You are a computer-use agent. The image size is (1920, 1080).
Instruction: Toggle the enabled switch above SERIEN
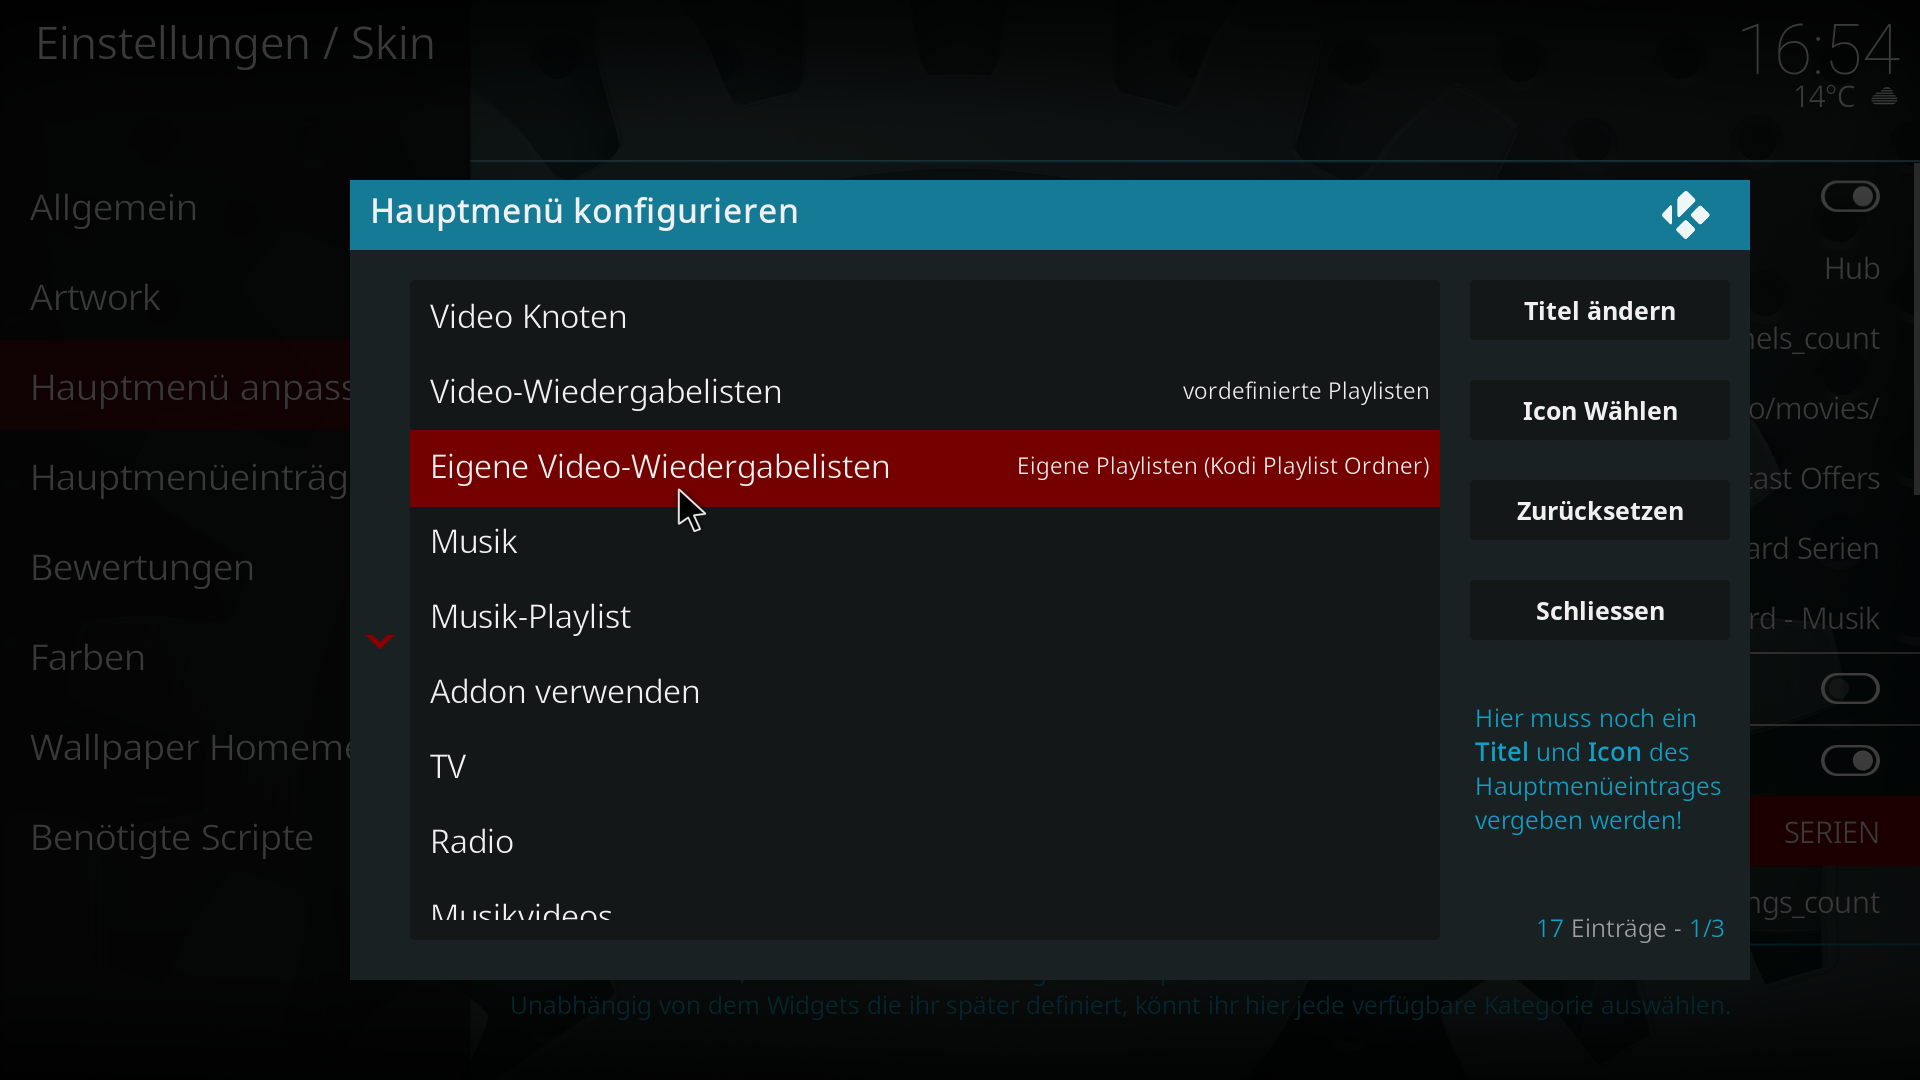1850,761
